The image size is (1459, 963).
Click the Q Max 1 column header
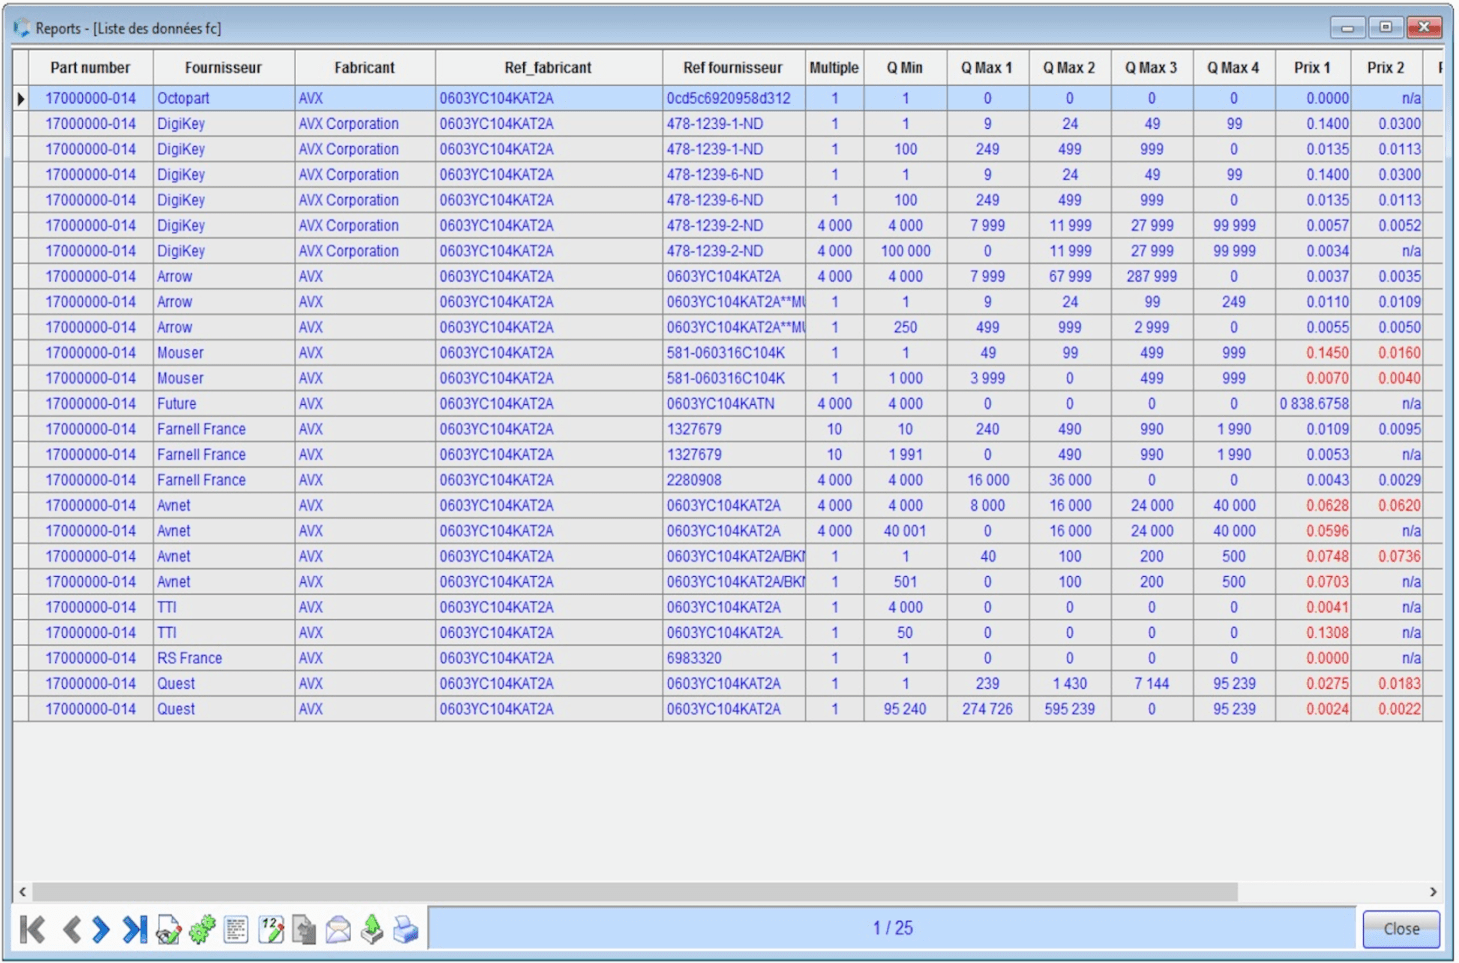click(x=987, y=68)
